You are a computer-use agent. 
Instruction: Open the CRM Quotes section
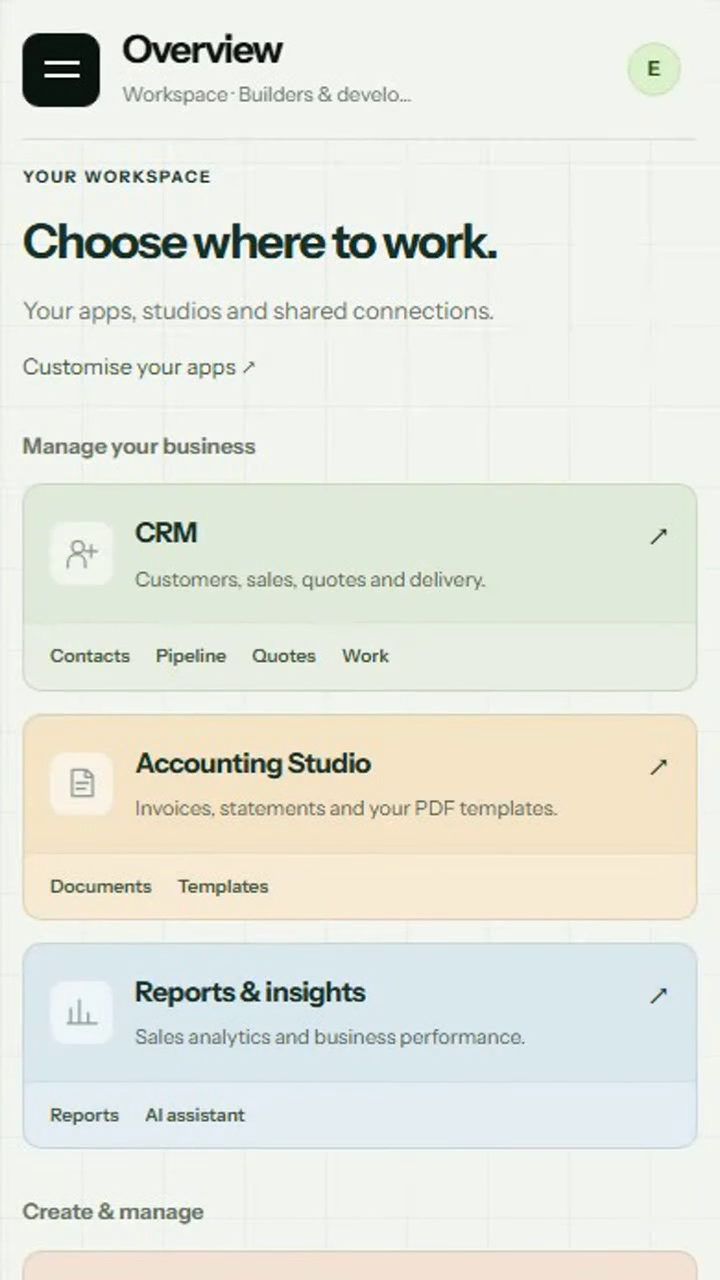(x=284, y=656)
